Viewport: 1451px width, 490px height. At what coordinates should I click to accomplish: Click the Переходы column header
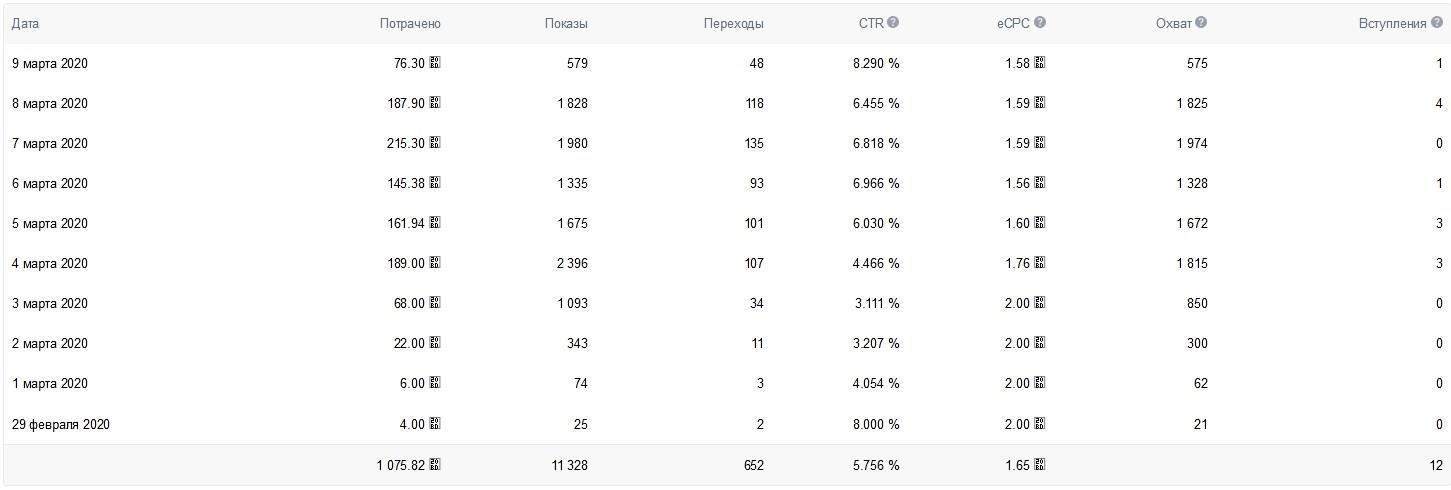[x=733, y=23]
